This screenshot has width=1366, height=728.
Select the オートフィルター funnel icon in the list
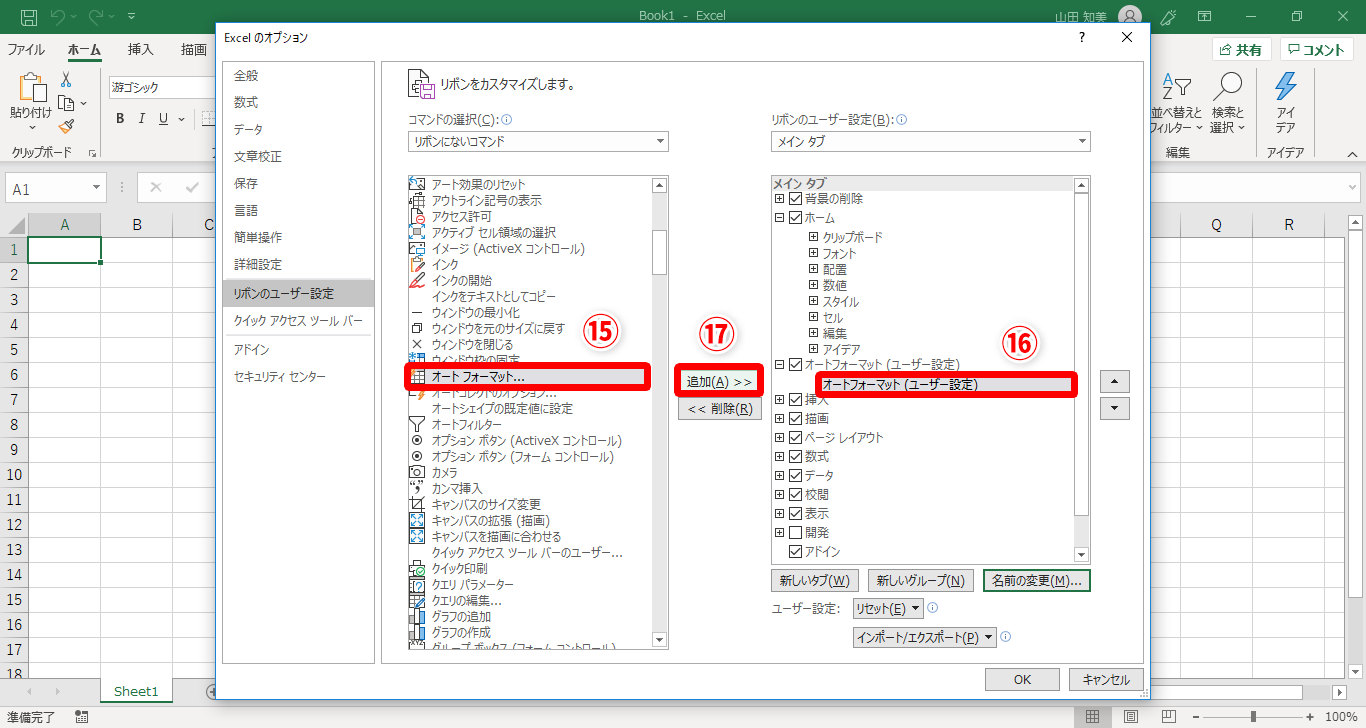tap(418, 424)
